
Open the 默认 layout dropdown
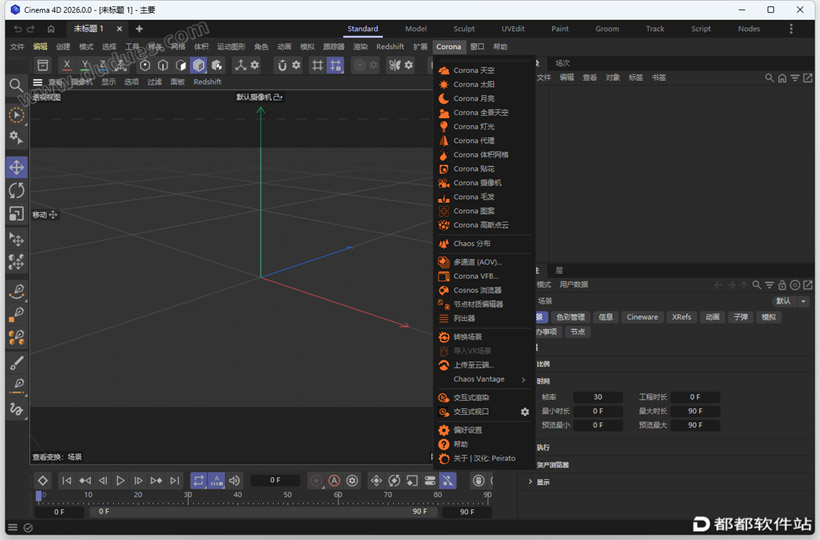click(x=791, y=301)
